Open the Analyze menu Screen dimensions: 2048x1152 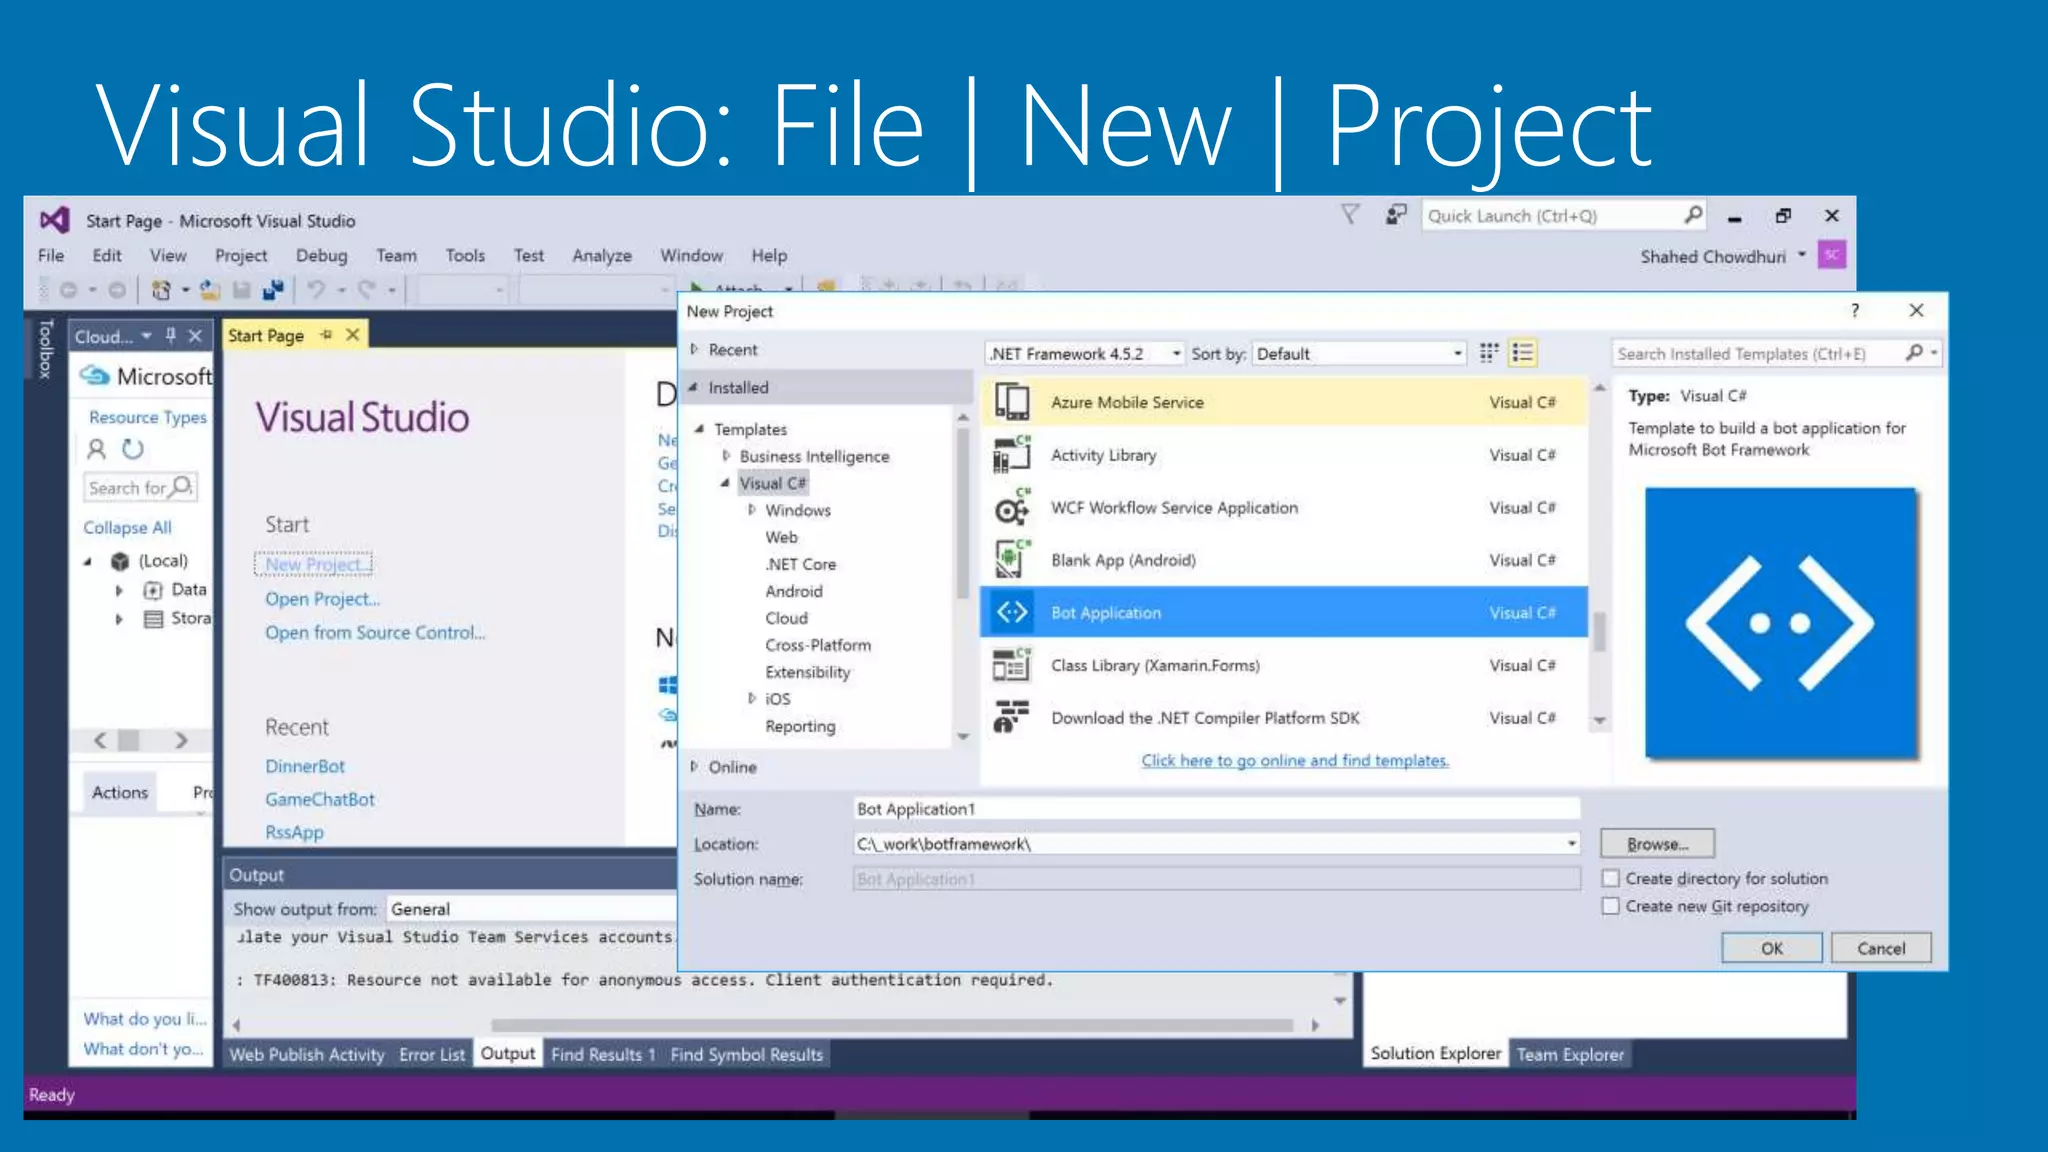[602, 255]
